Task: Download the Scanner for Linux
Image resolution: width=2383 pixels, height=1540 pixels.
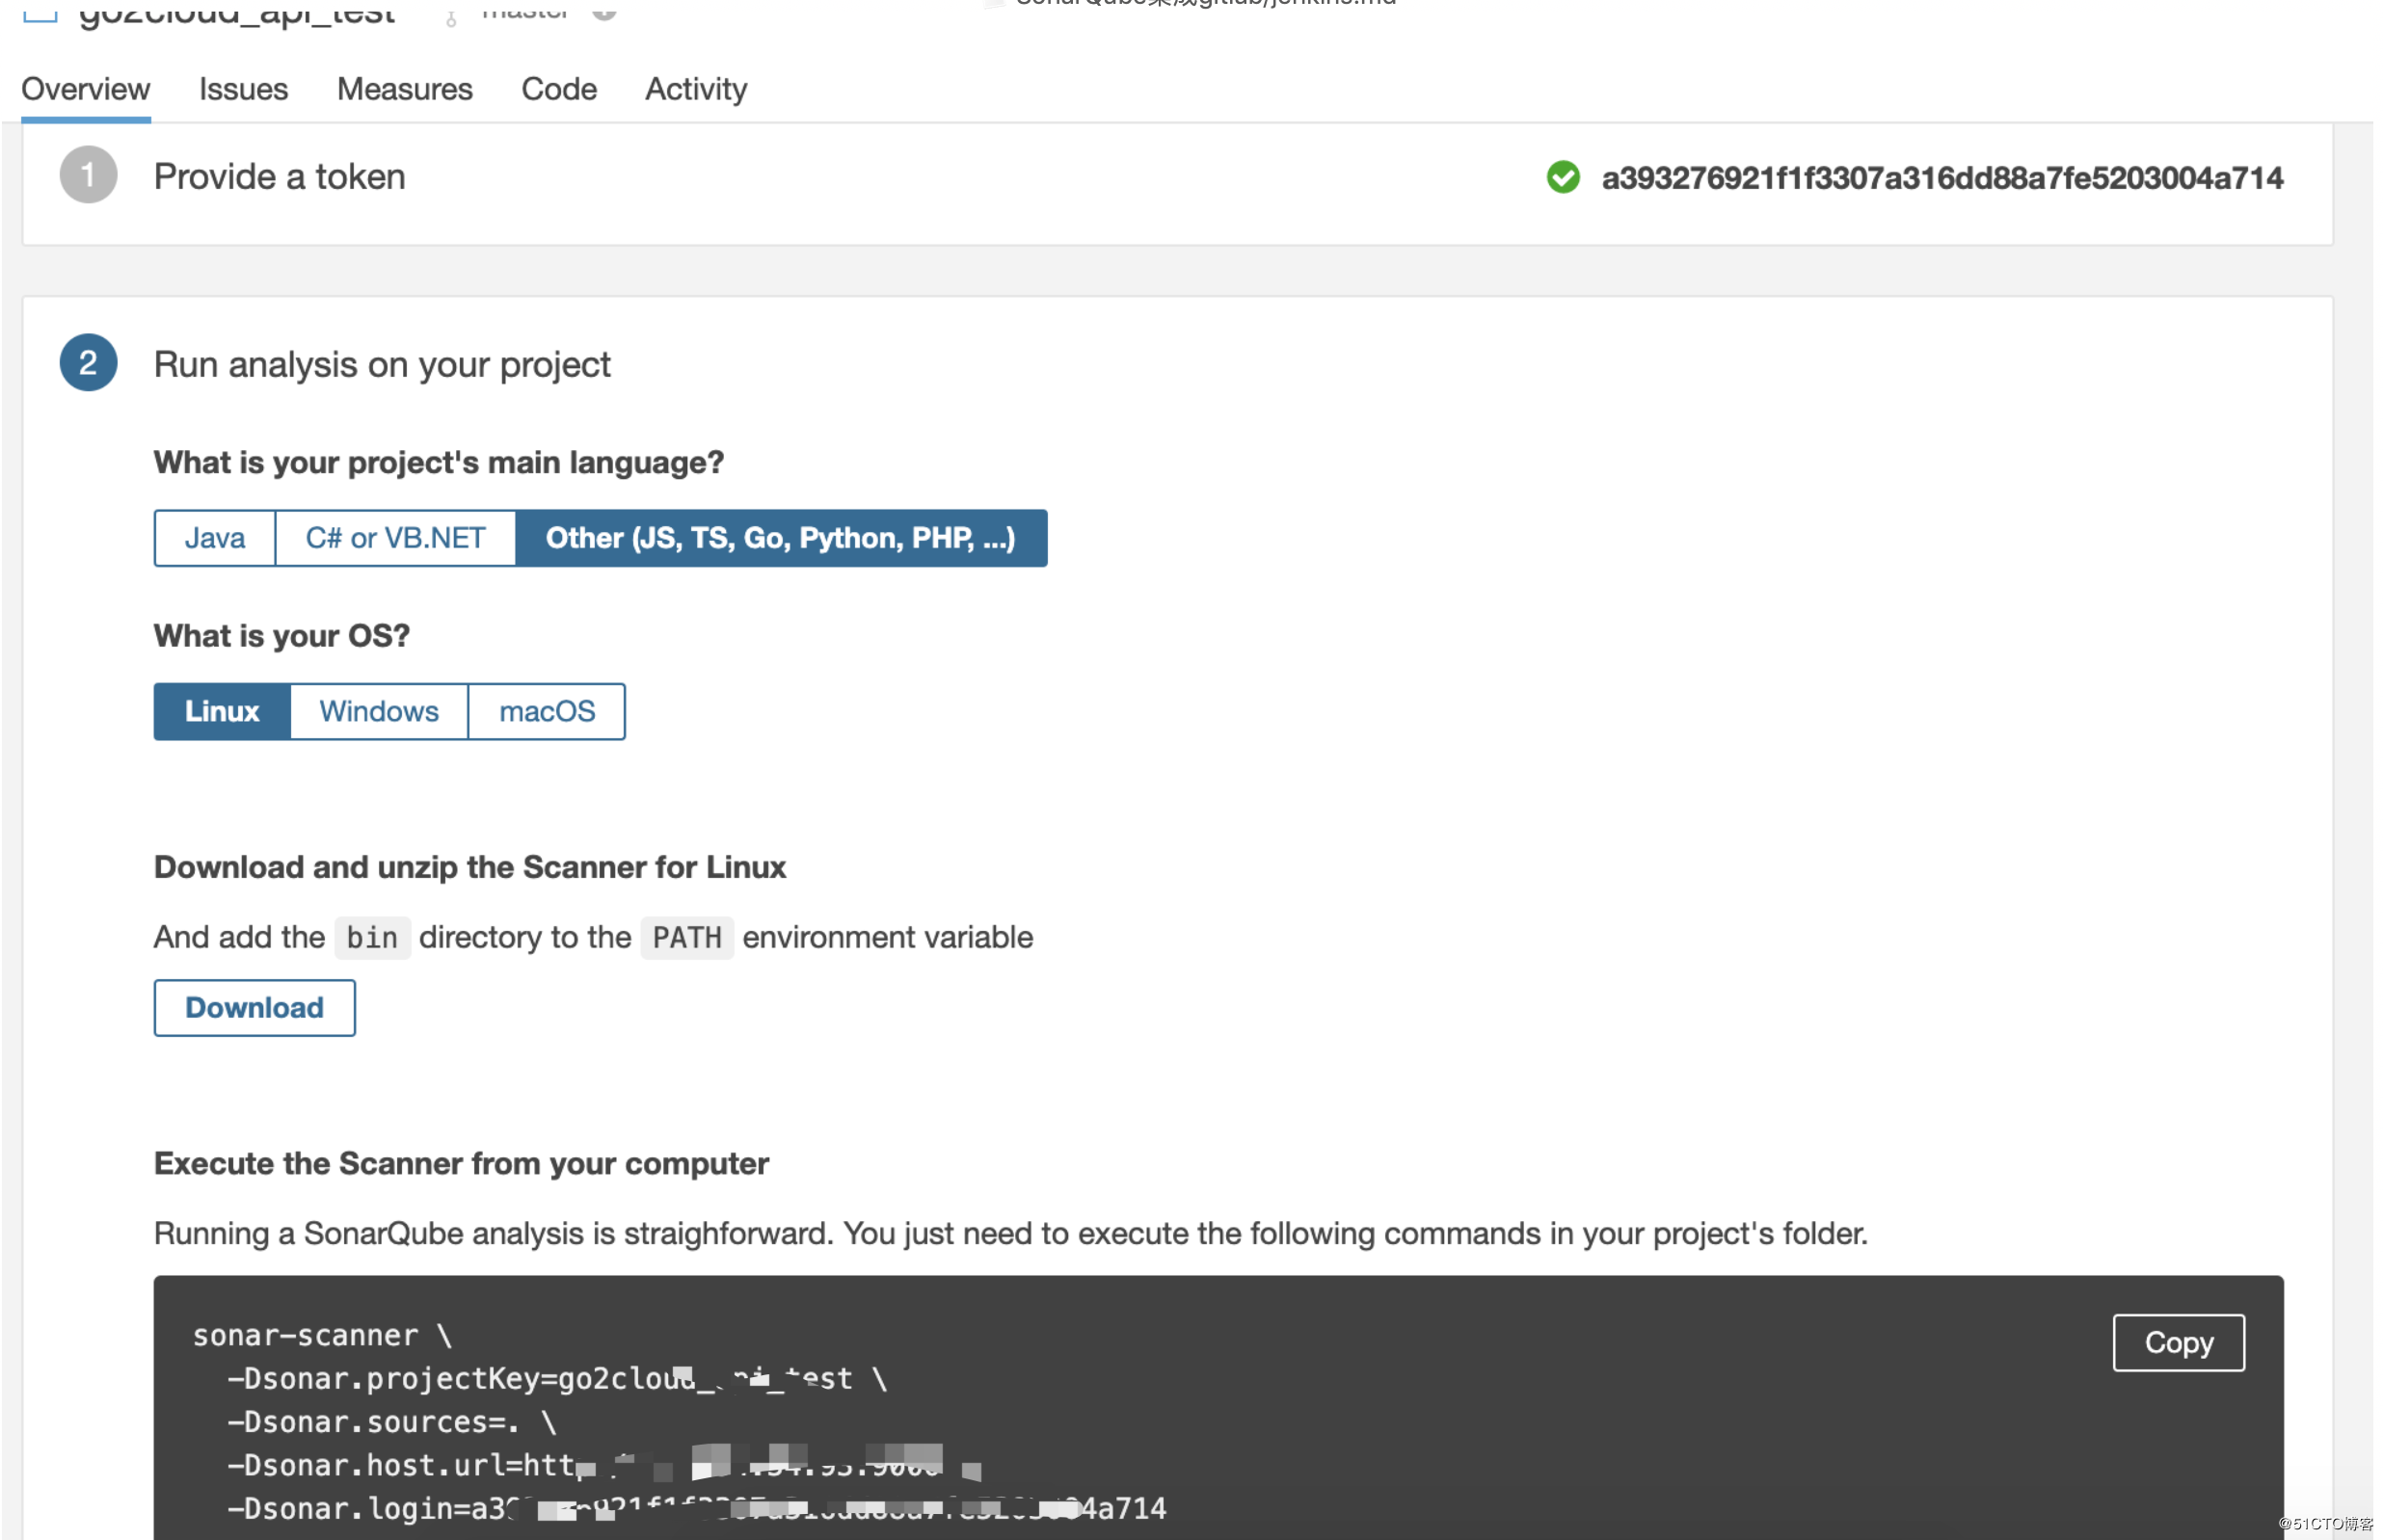Action: pyautogui.click(x=254, y=1007)
